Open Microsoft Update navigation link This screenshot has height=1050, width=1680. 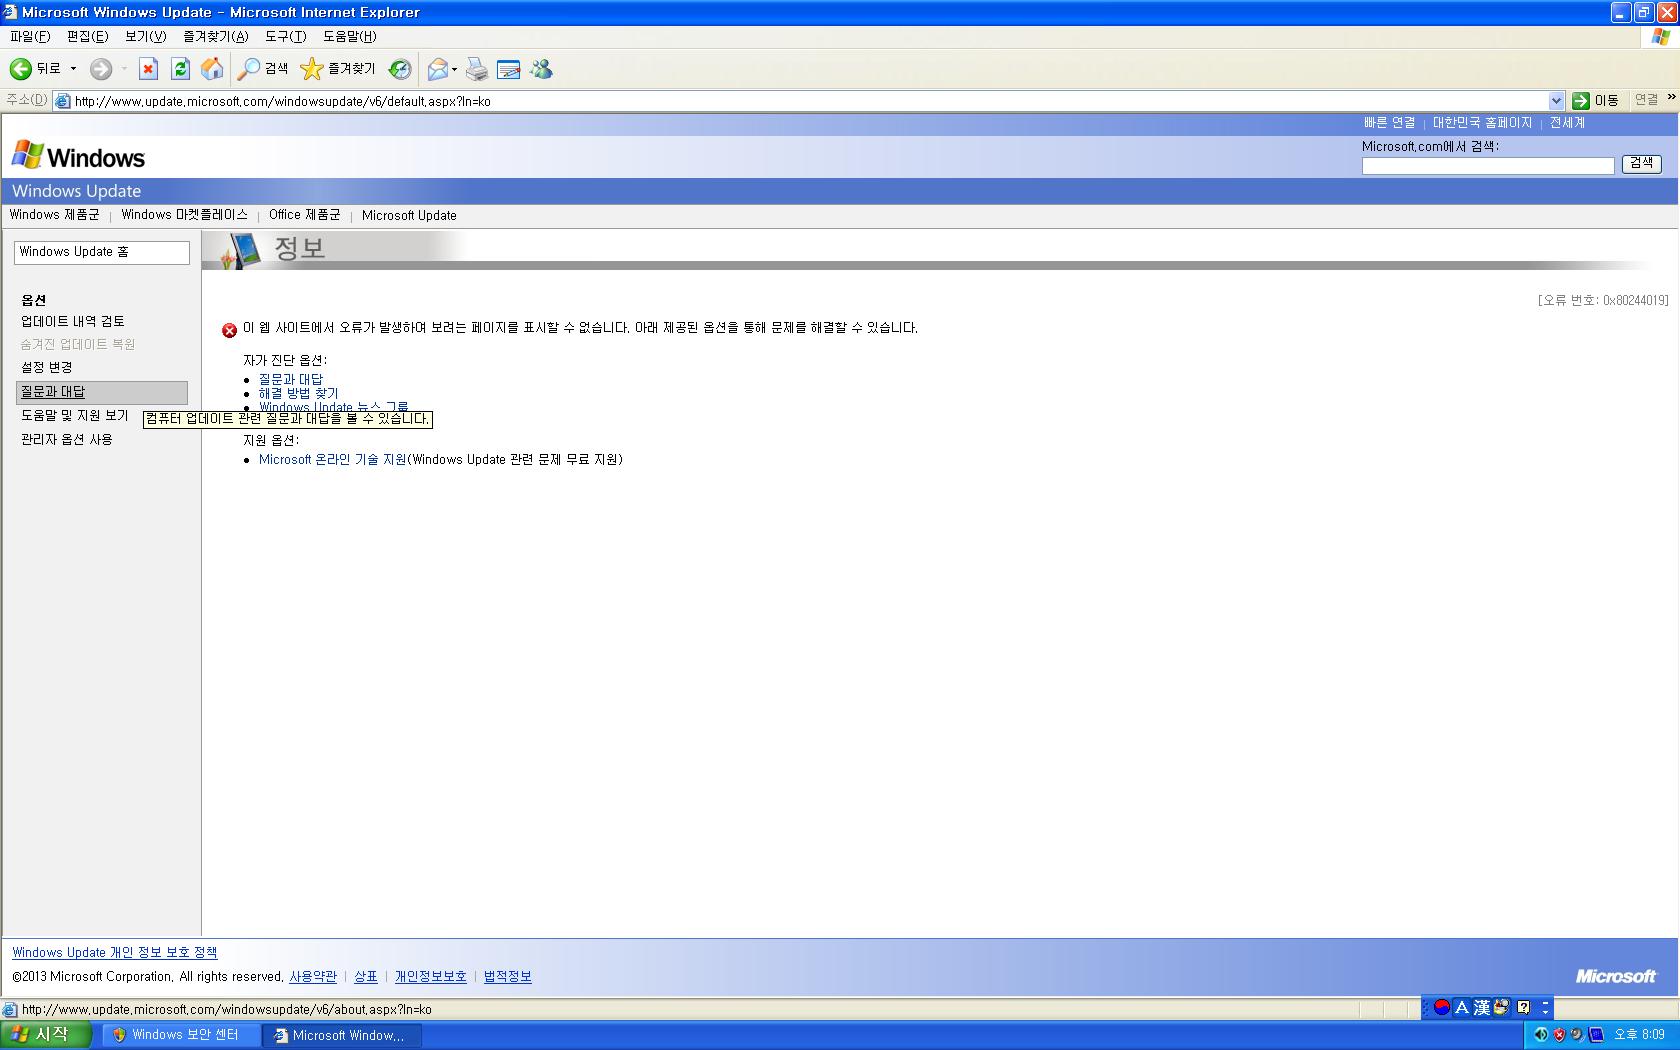[409, 215]
